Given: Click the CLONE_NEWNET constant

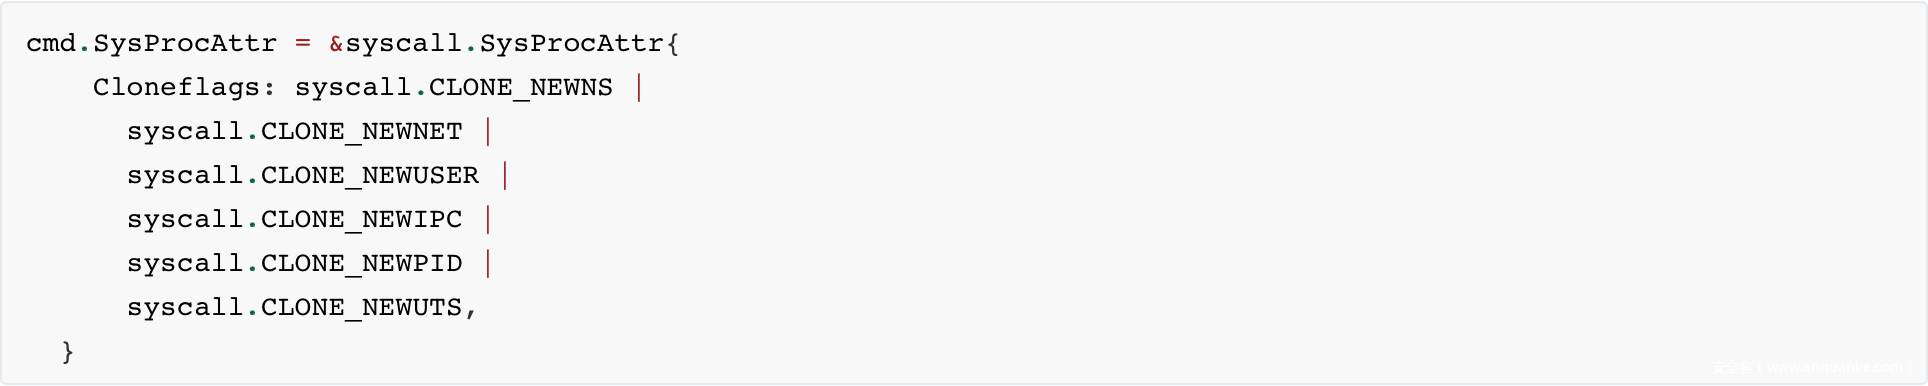Looking at the screenshot, I should [x=362, y=132].
